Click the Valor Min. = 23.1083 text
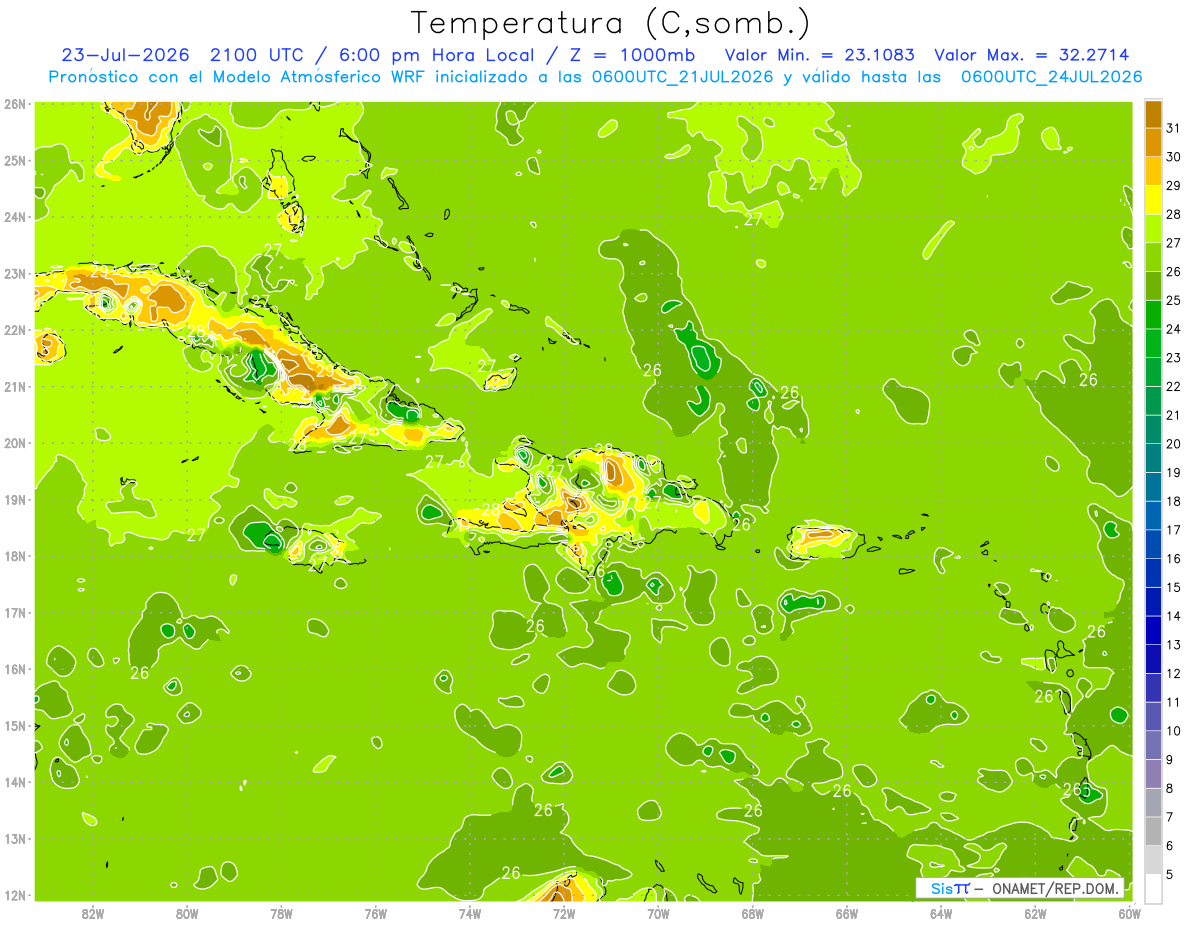Image resolution: width=1200 pixels, height=927 pixels. click(x=819, y=55)
